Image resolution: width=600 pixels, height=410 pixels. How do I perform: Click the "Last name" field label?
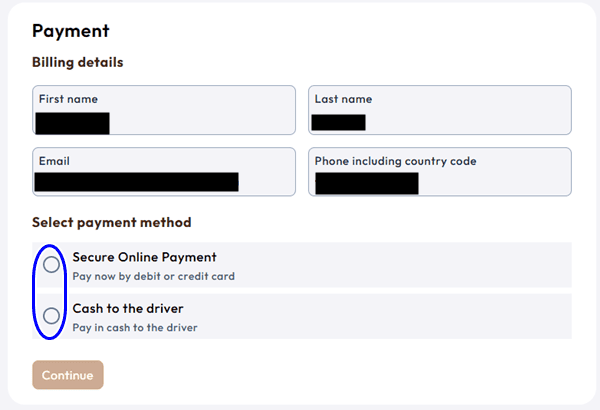(343, 99)
